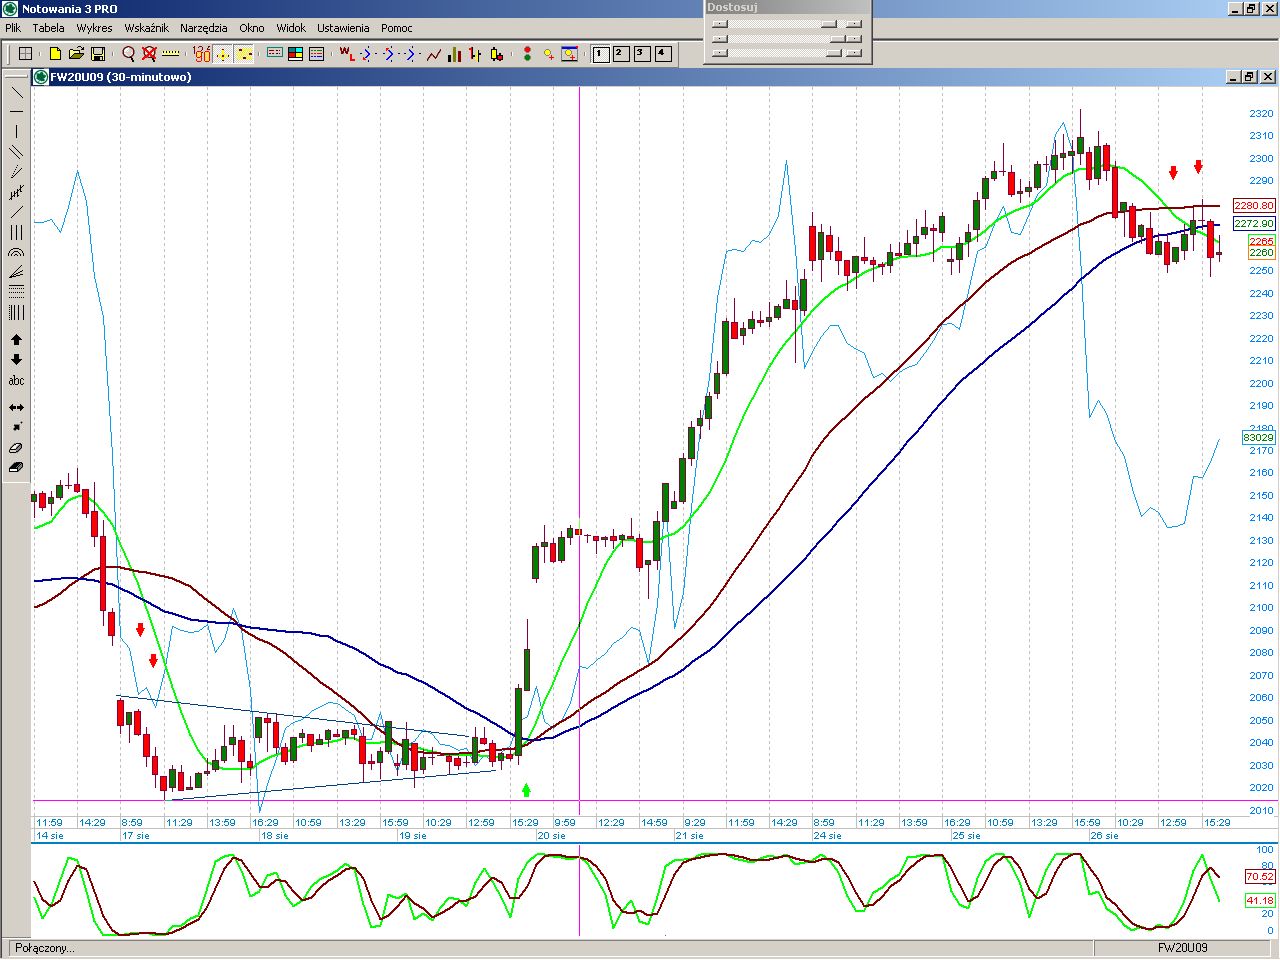Click the 83029 volume value label
Screen dimensions: 1280x960
click(x=1258, y=438)
